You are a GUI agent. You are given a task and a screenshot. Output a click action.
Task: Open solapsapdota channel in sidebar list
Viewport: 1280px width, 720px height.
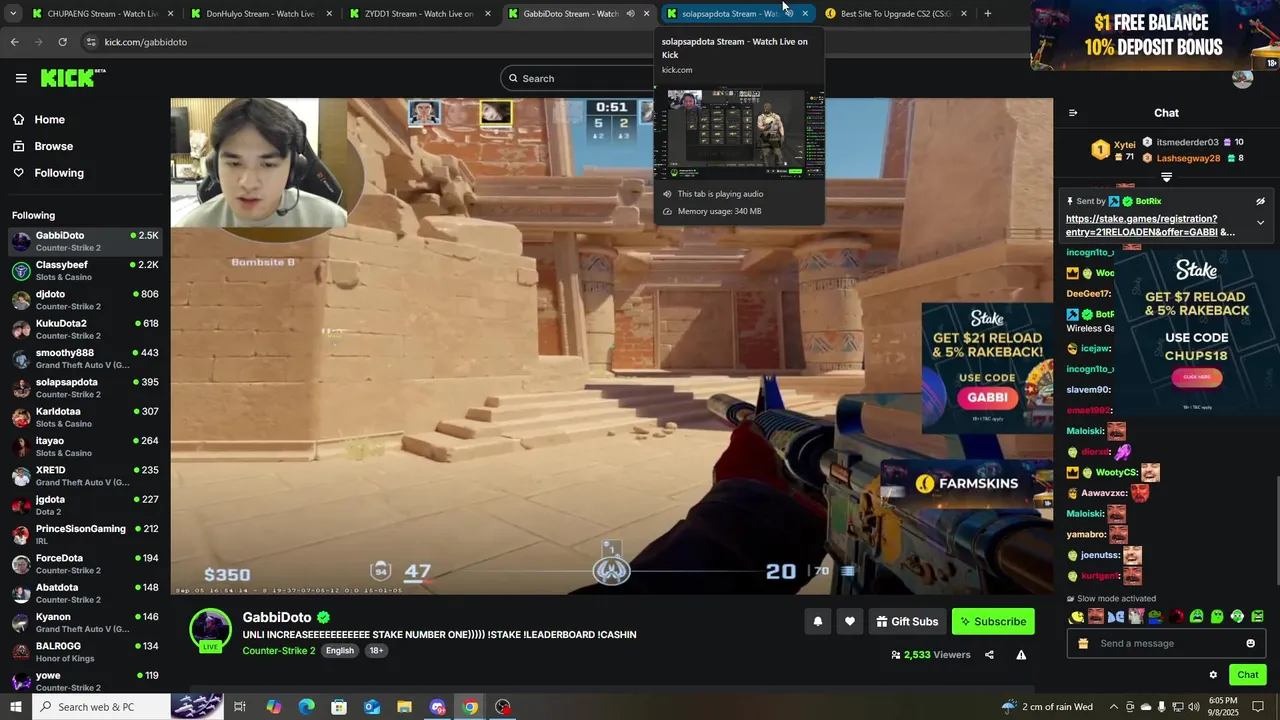[x=85, y=388]
